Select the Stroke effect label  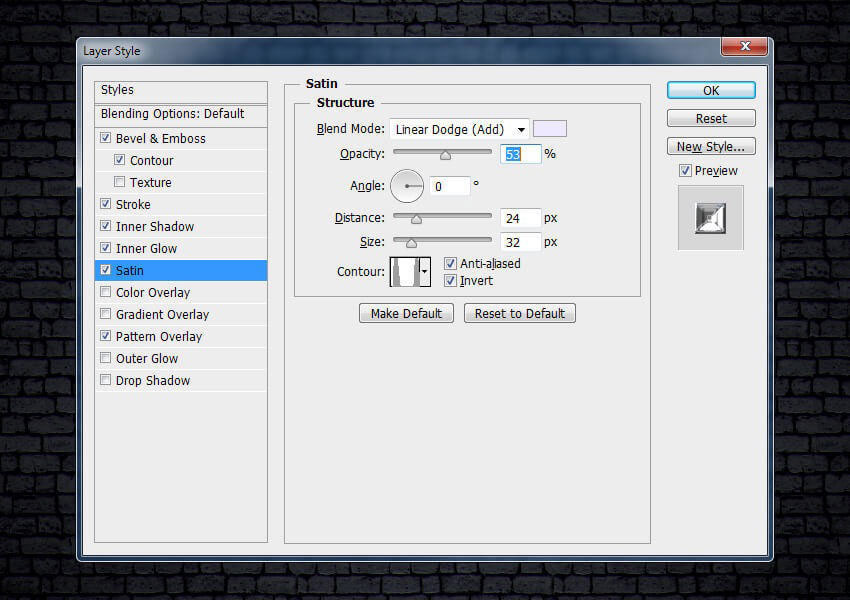133,204
